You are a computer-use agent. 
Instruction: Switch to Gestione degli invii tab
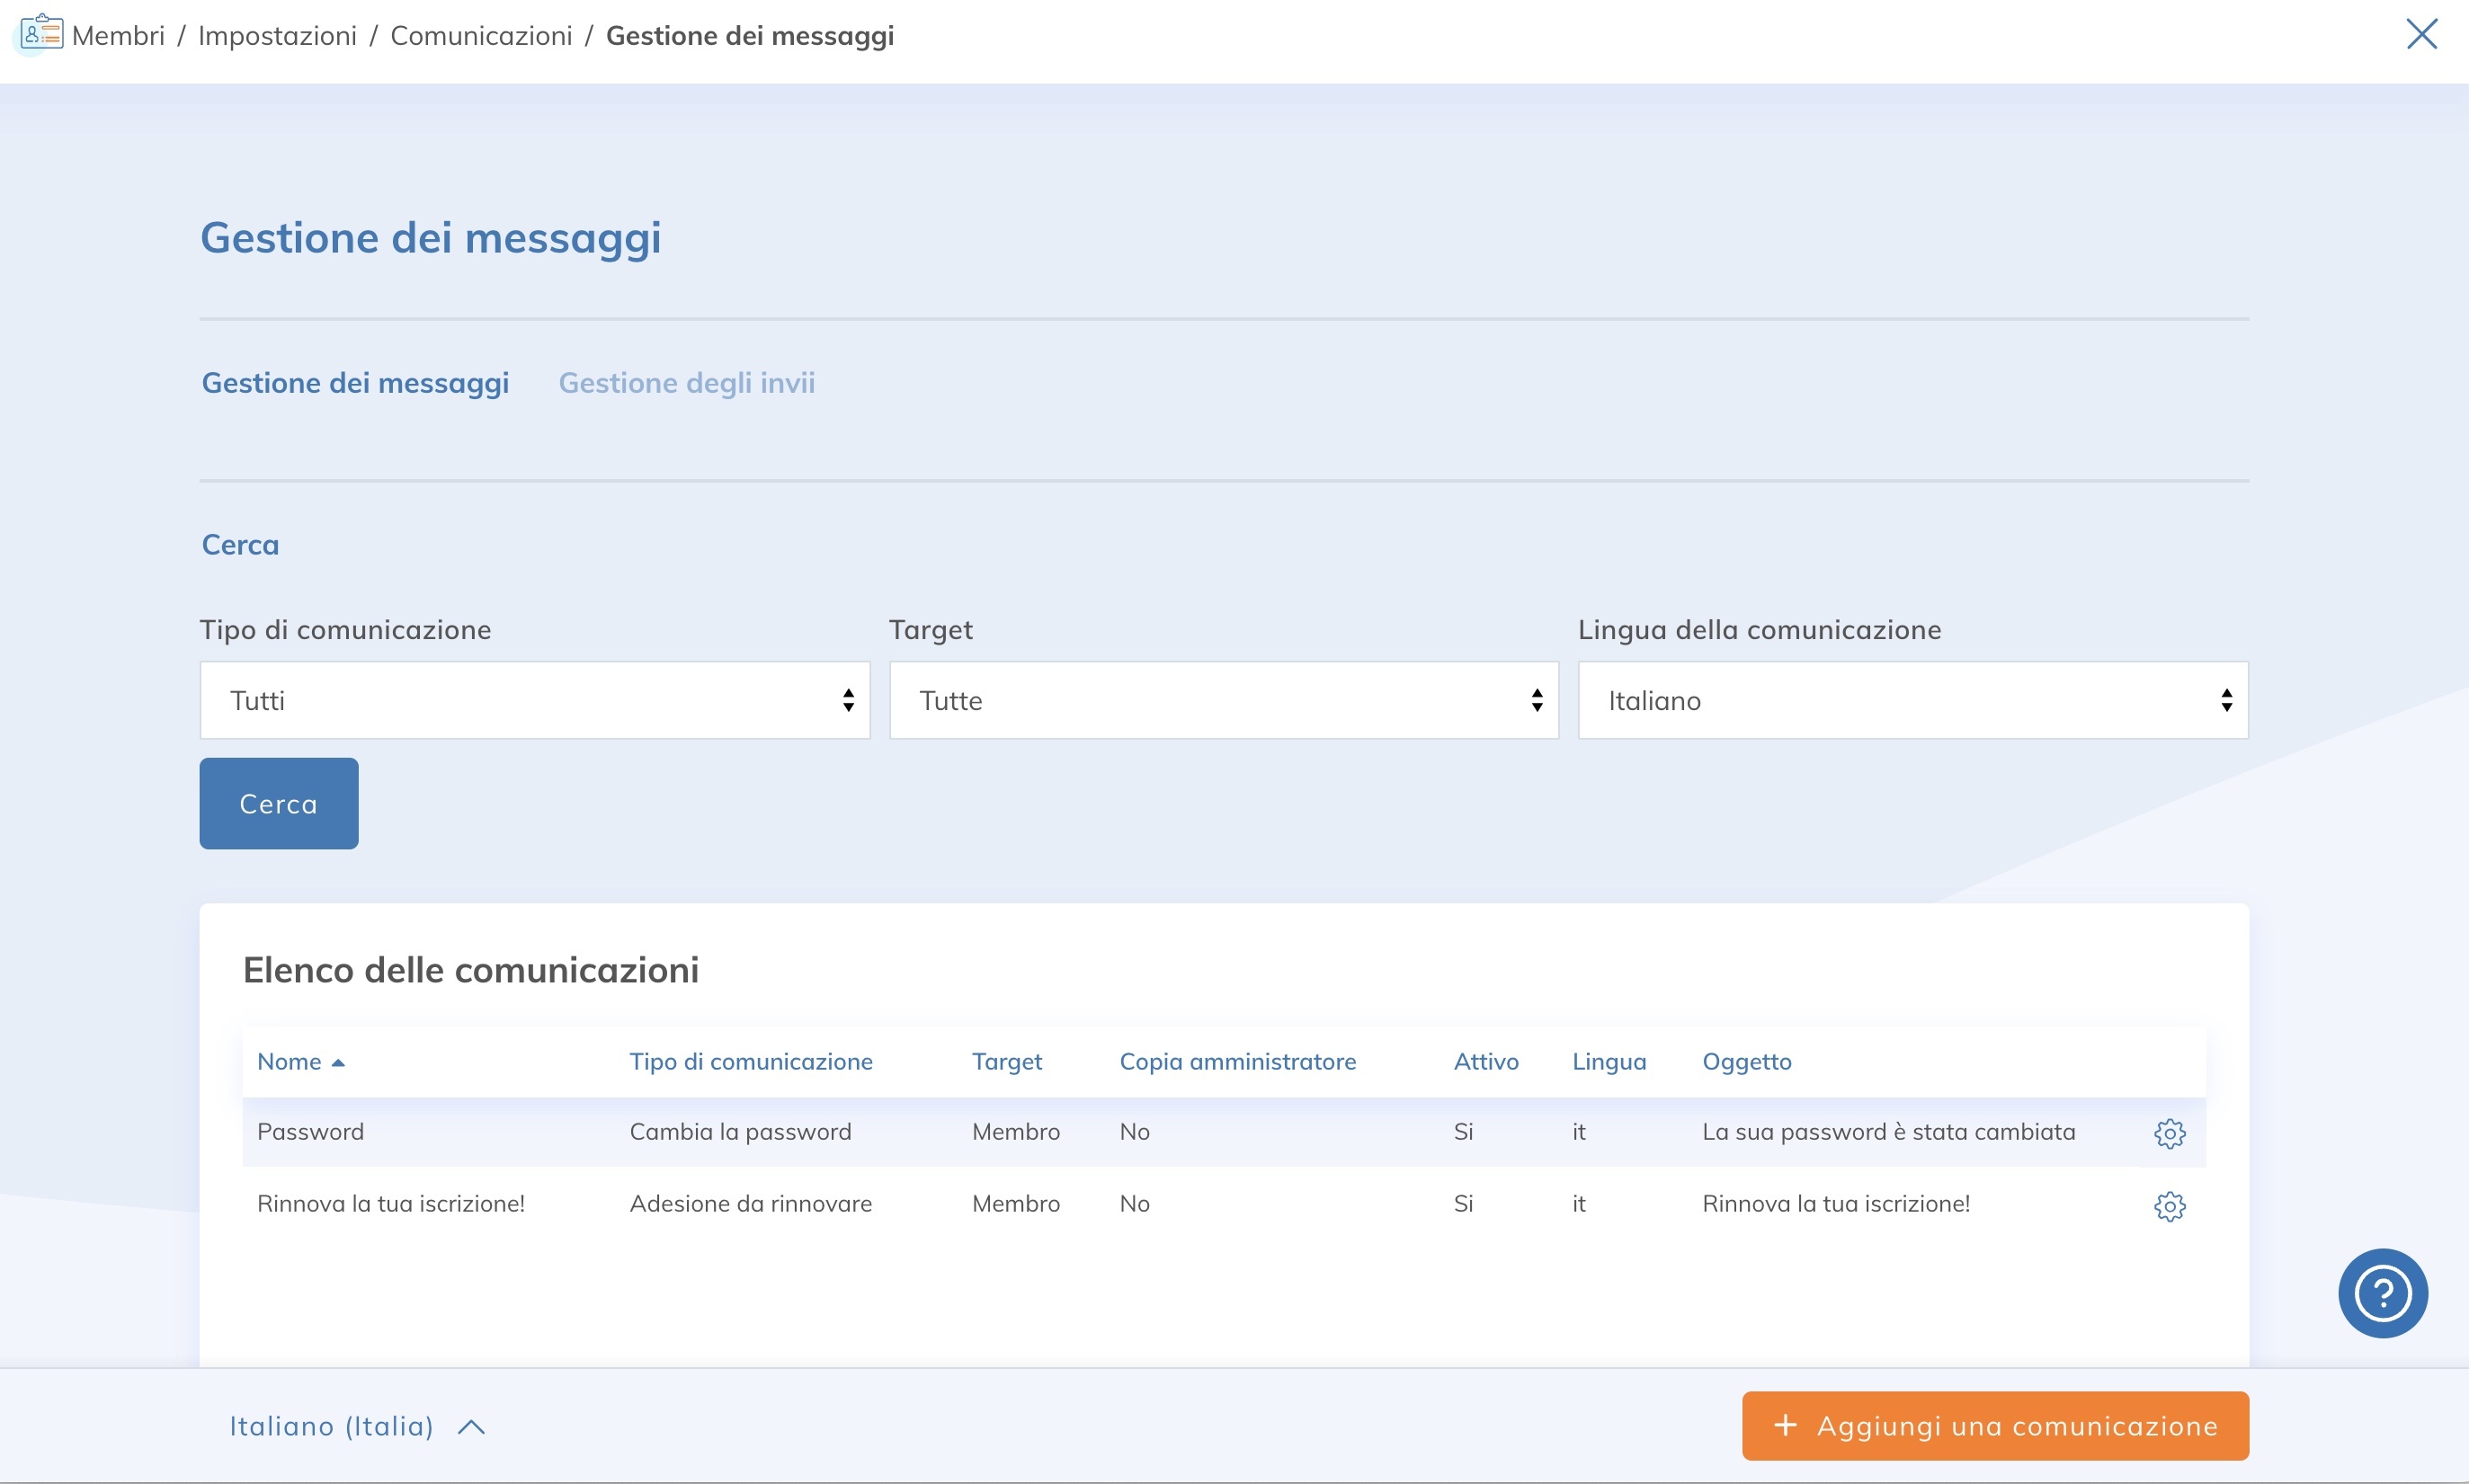click(x=686, y=383)
